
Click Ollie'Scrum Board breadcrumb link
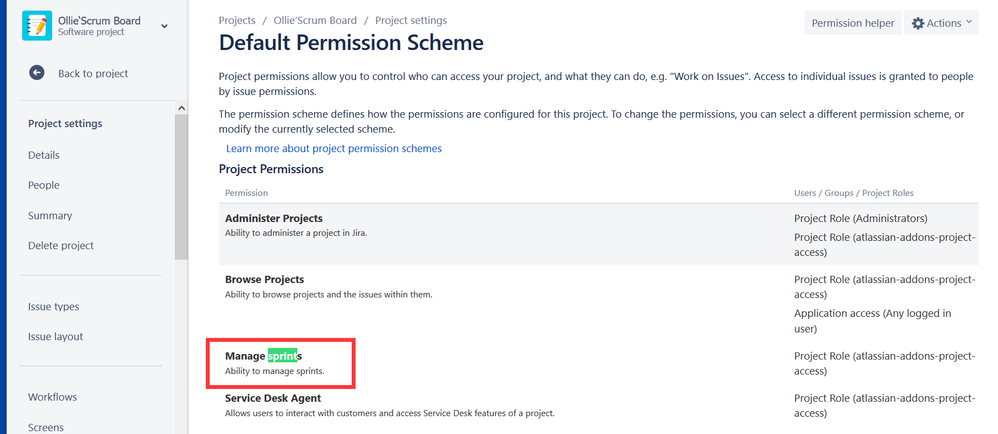click(x=315, y=20)
